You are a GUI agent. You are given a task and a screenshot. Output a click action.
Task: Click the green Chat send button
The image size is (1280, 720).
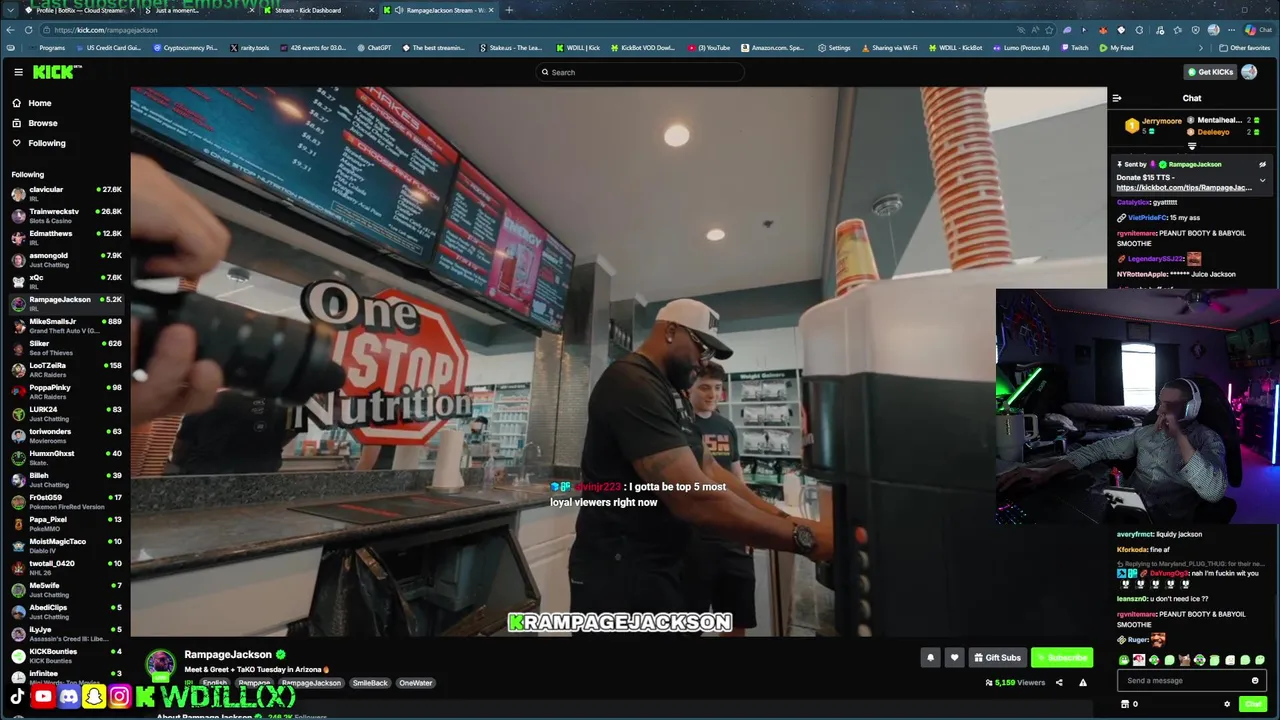pos(1253,704)
